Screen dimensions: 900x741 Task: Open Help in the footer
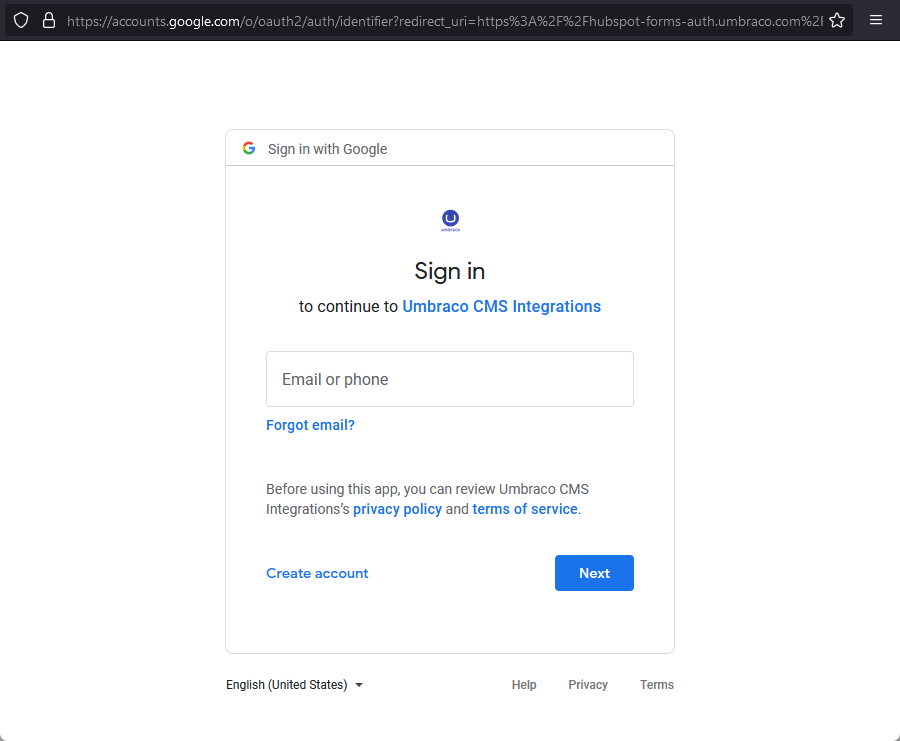click(524, 685)
